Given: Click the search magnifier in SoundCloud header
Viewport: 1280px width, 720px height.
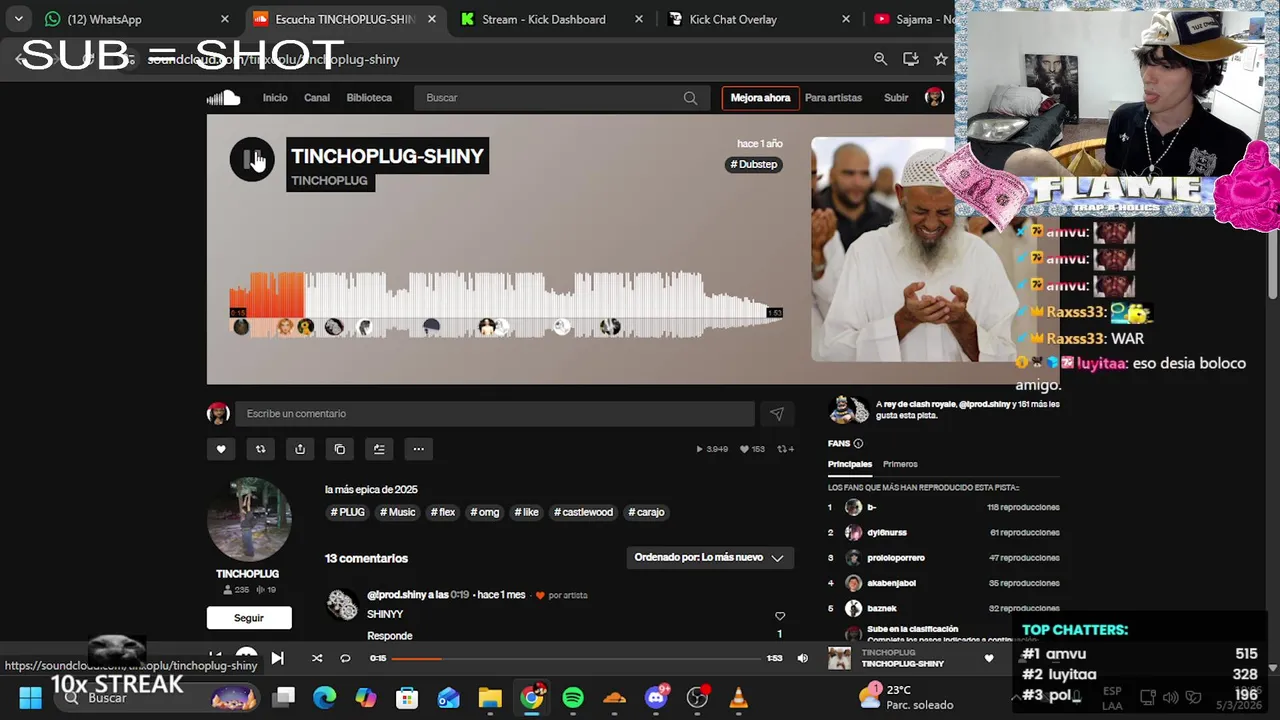Looking at the screenshot, I should tap(690, 98).
